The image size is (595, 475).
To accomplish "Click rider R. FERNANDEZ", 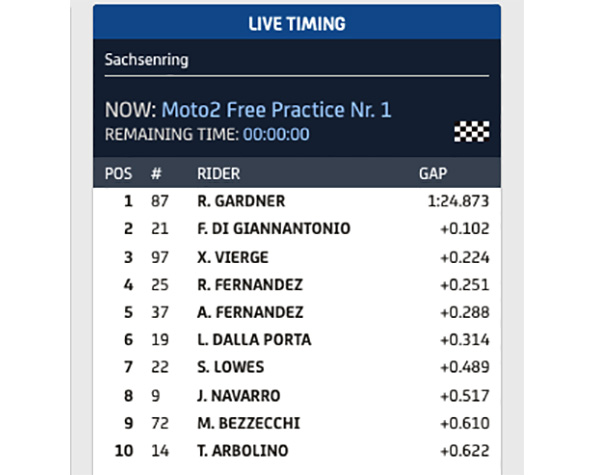I will [250, 285].
